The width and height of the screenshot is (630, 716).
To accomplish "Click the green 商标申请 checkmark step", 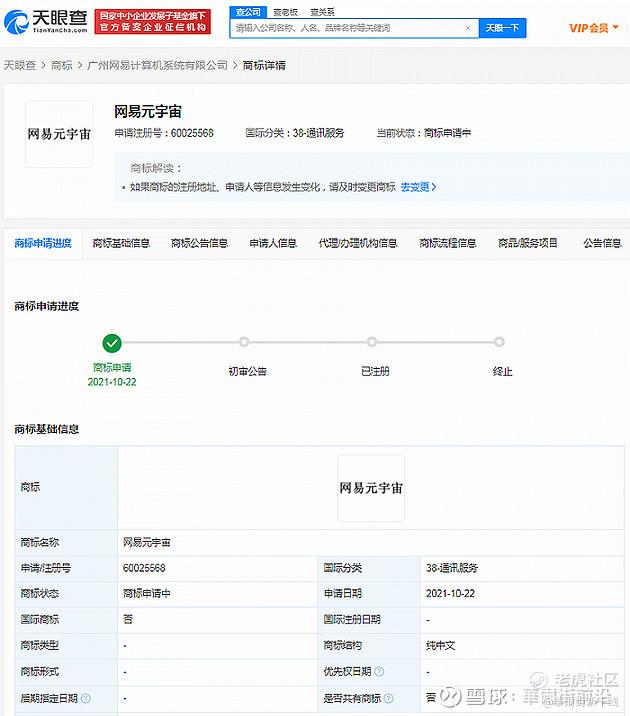I will [x=112, y=343].
